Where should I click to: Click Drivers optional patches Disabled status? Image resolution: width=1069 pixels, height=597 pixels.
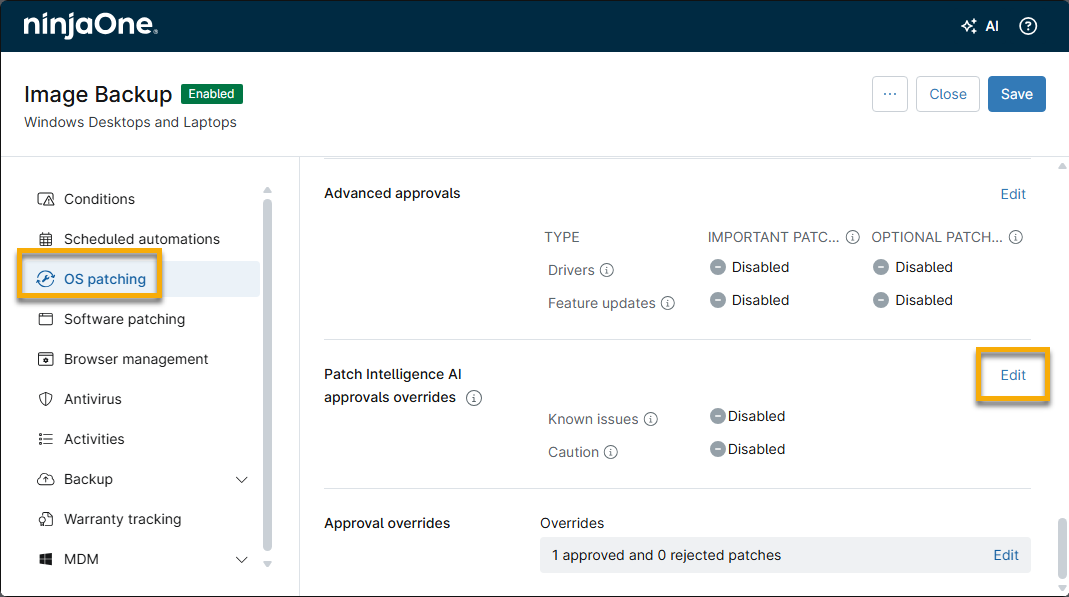913,267
